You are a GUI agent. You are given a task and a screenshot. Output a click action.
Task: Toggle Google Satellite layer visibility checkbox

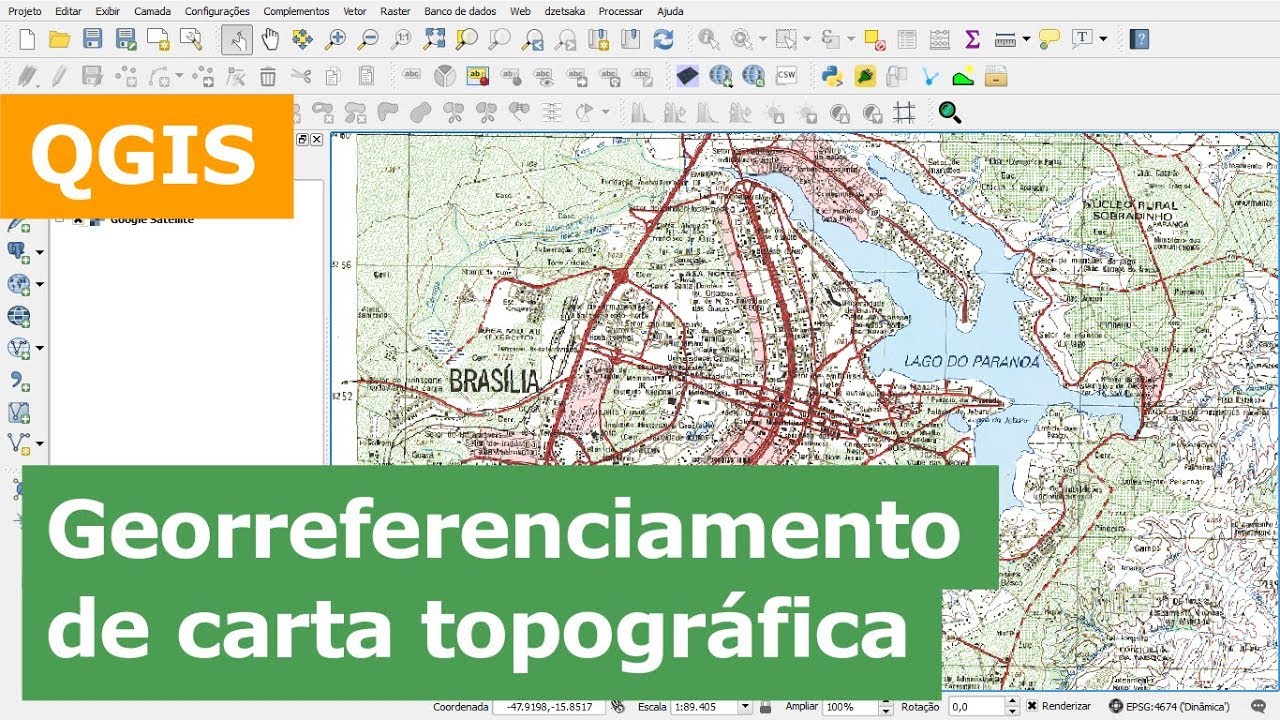pos(78,220)
